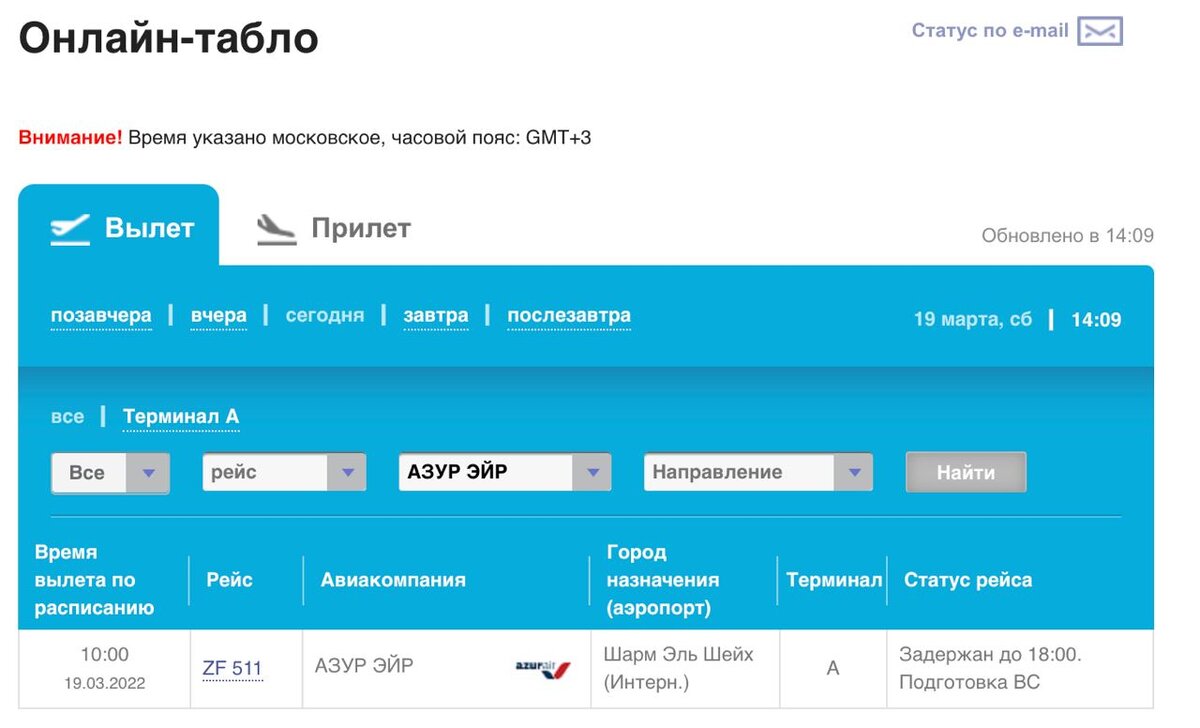Show flights for 'послезавтра'

point(569,316)
